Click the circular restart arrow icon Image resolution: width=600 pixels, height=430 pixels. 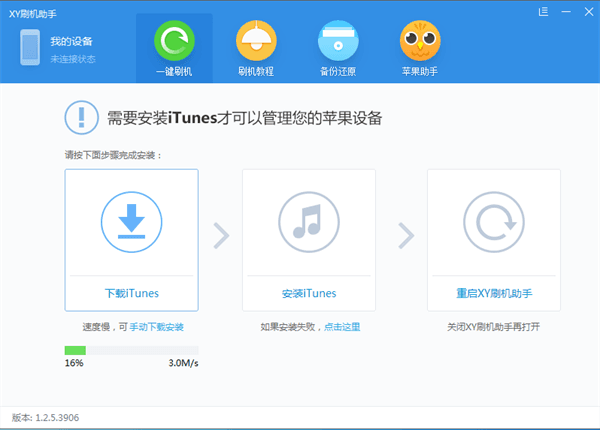tap(494, 222)
